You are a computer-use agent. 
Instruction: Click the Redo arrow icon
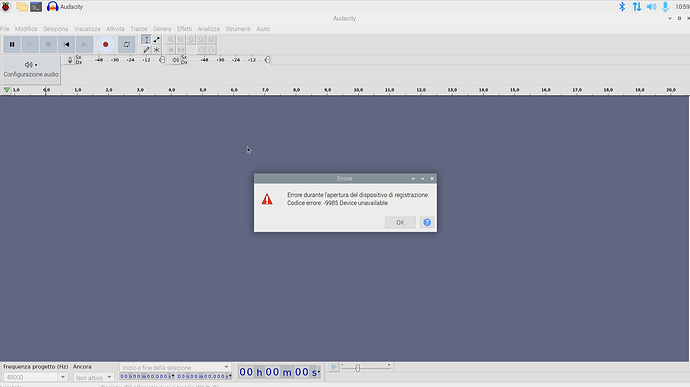coord(211,50)
